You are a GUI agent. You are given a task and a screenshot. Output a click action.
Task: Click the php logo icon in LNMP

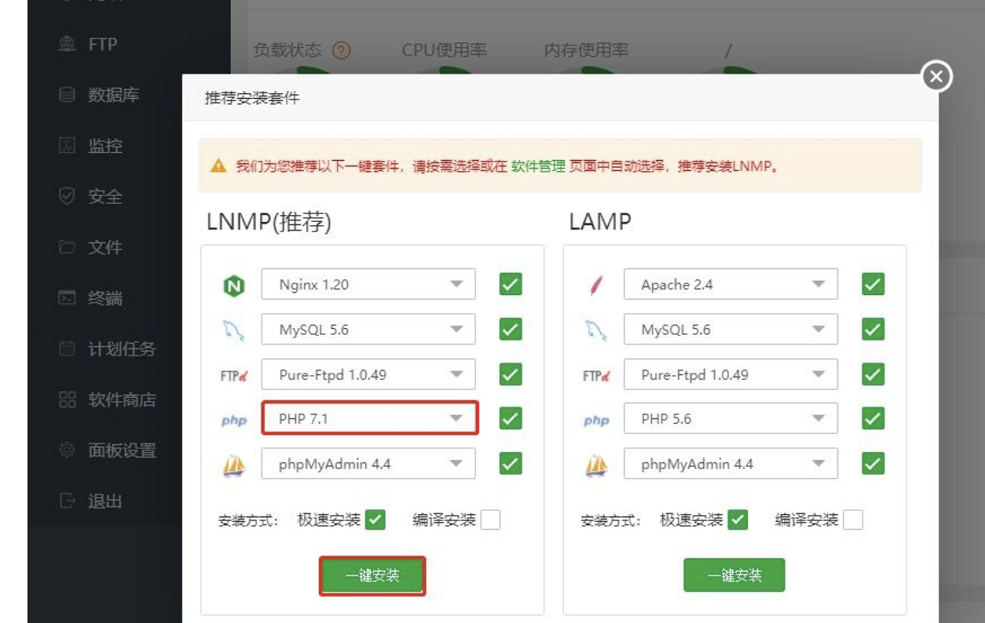[x=233, y=420]
